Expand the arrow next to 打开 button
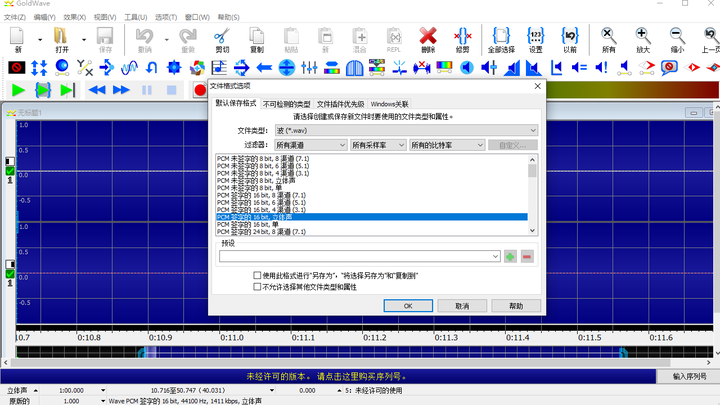The image size is (720, 405). 84,40
